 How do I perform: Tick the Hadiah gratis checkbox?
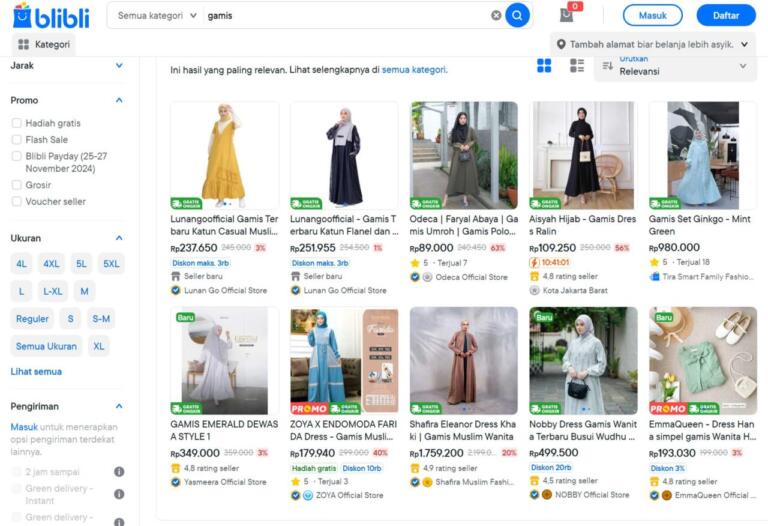click(x=17, y=123)
